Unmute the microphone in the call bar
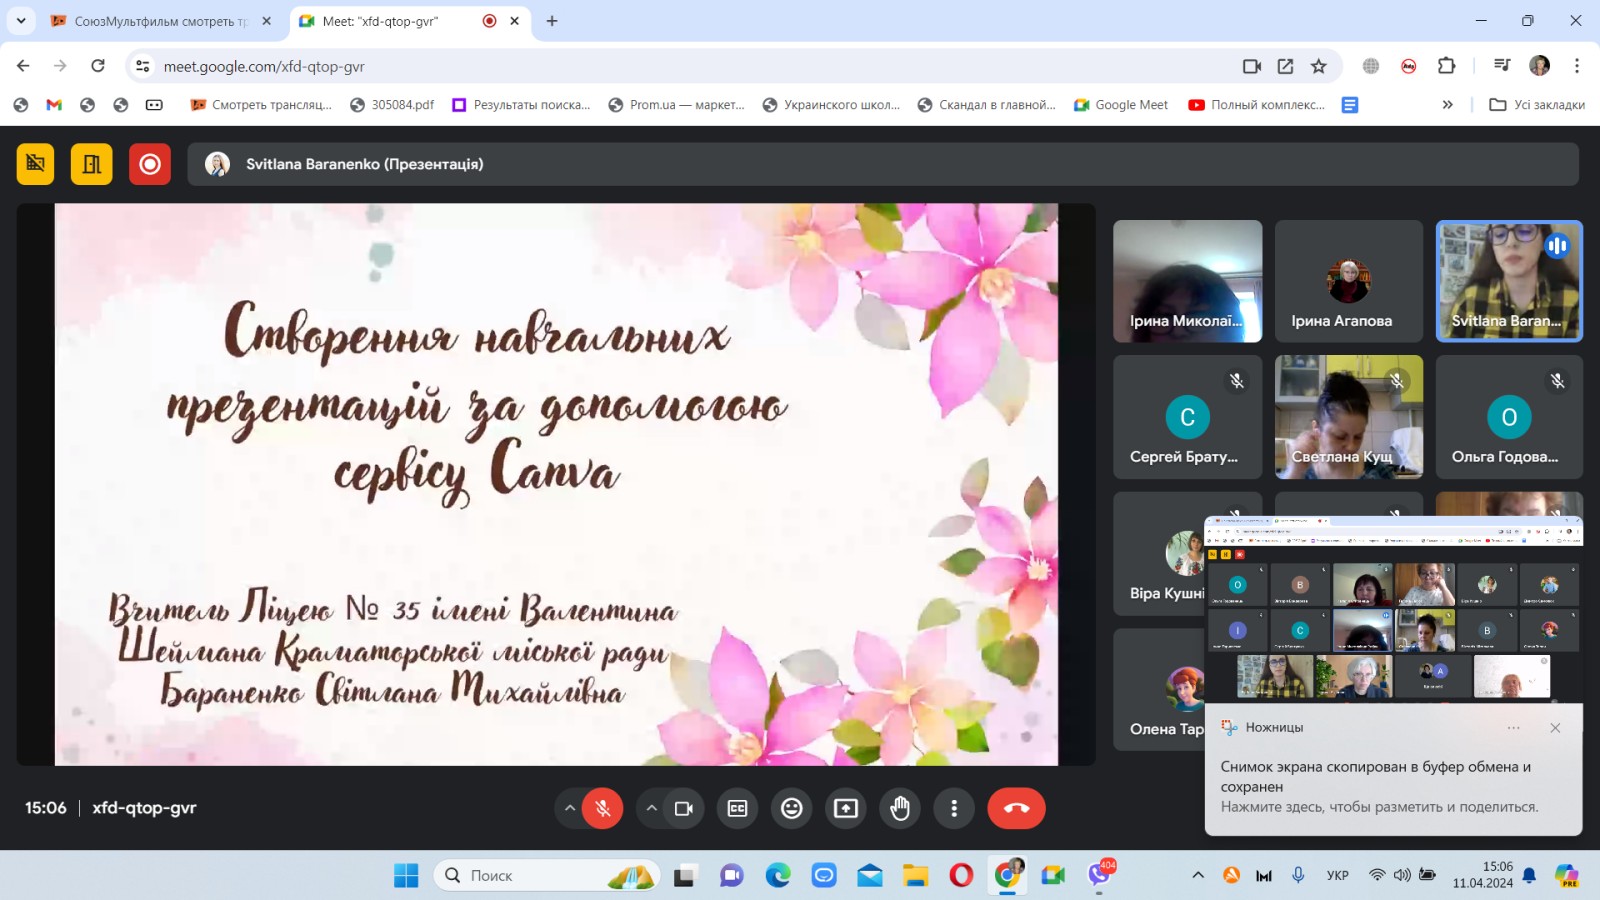 point(603,808)
